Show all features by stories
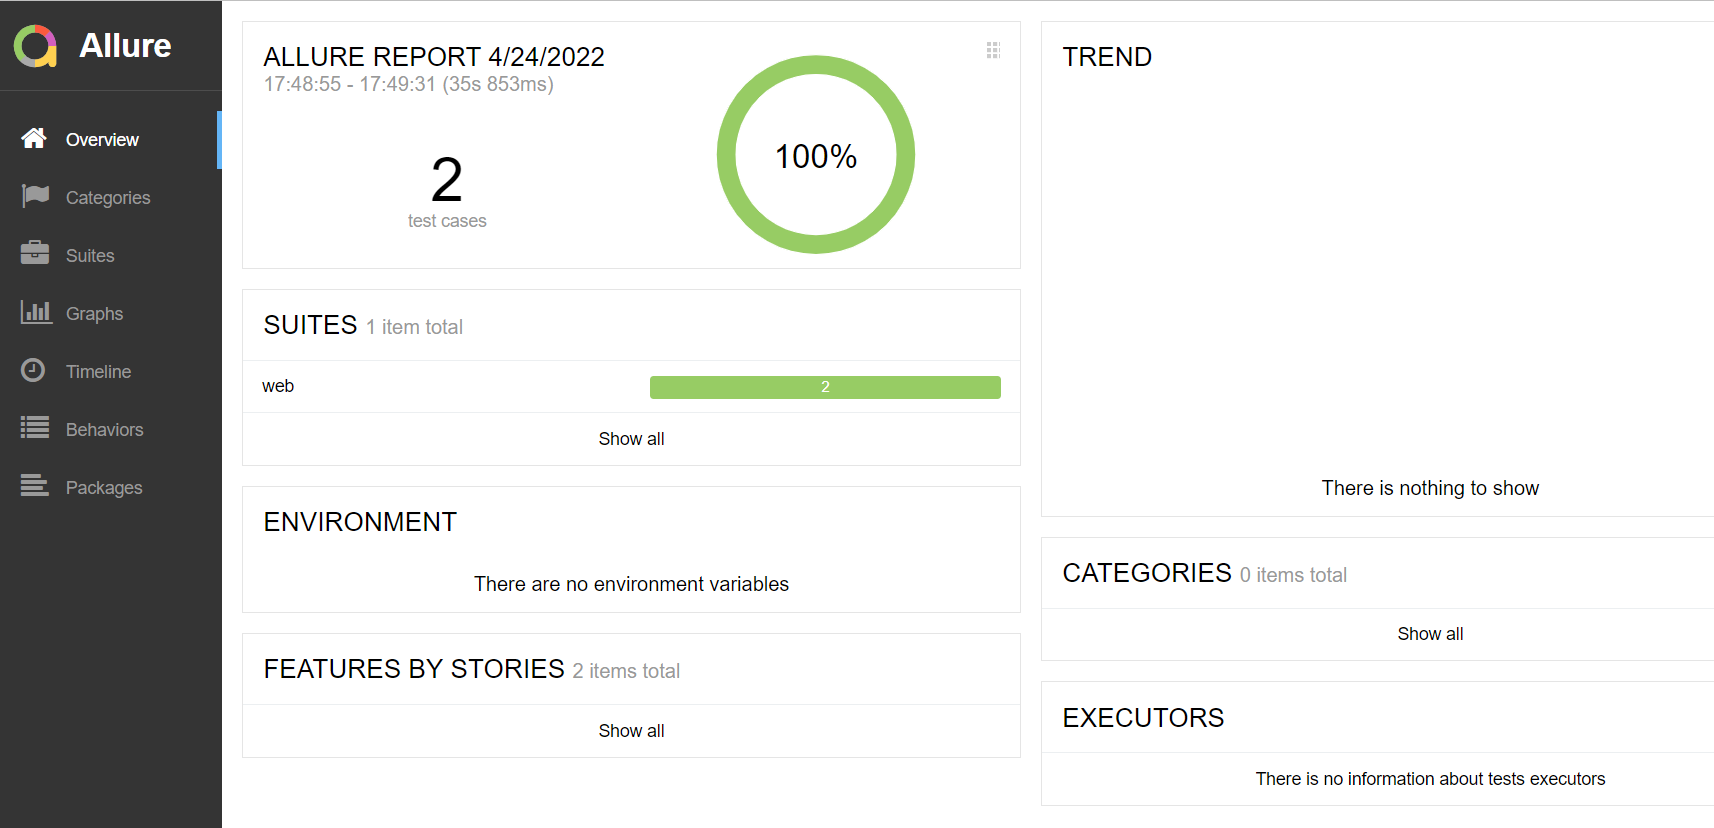The height and width of the screenshot is (828, 1714). pyautogui.click(x=631, y=731)
